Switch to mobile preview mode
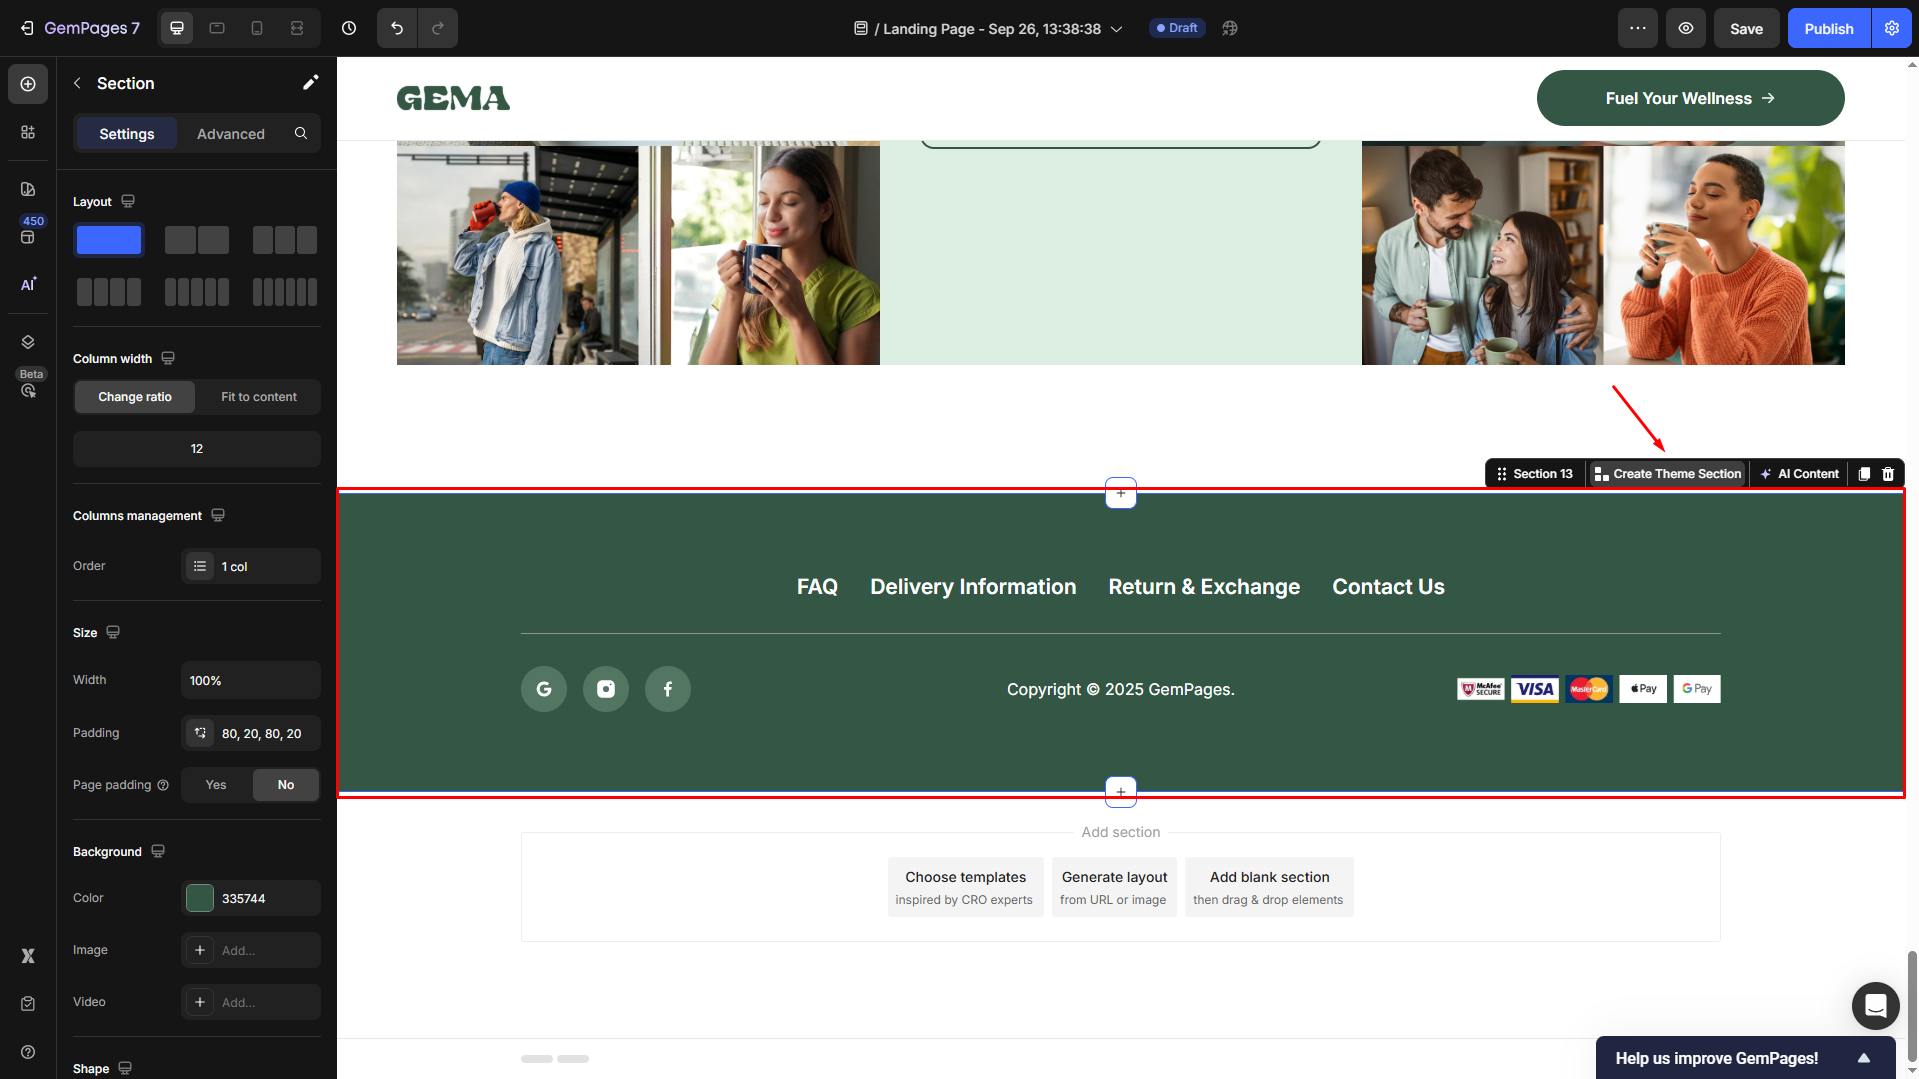The width and height of the screenshot is (1919, 1079). pos(257,28)
